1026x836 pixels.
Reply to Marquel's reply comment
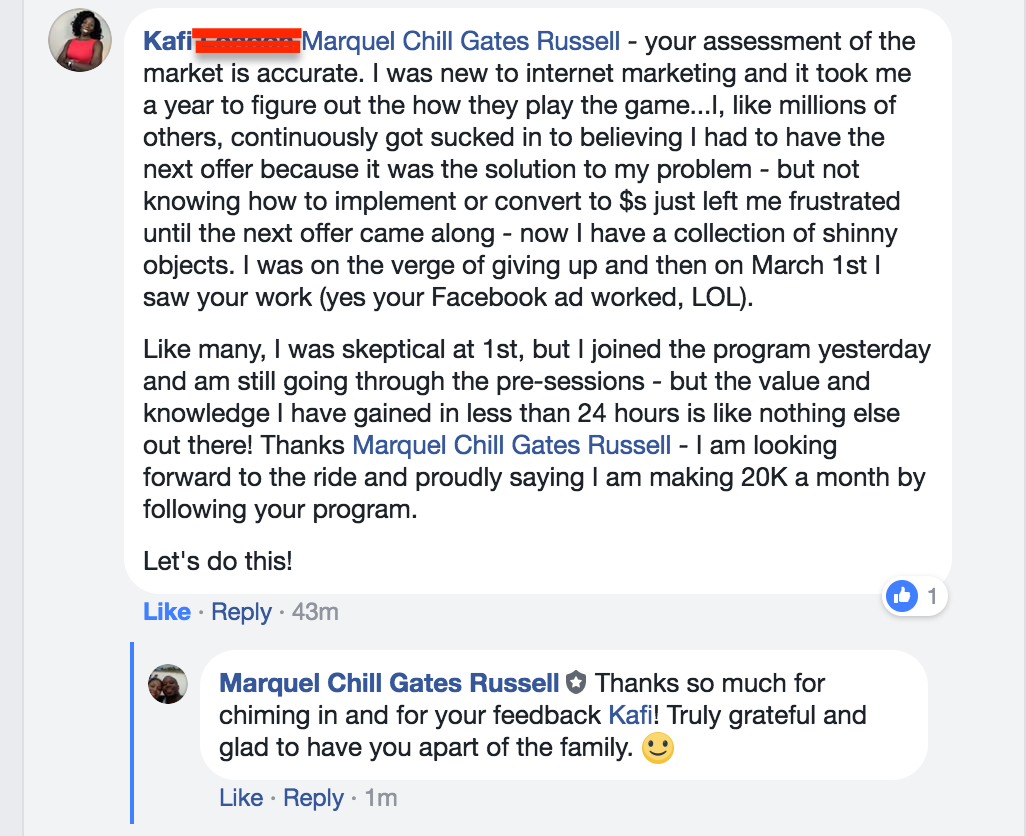tap(313, 798)
